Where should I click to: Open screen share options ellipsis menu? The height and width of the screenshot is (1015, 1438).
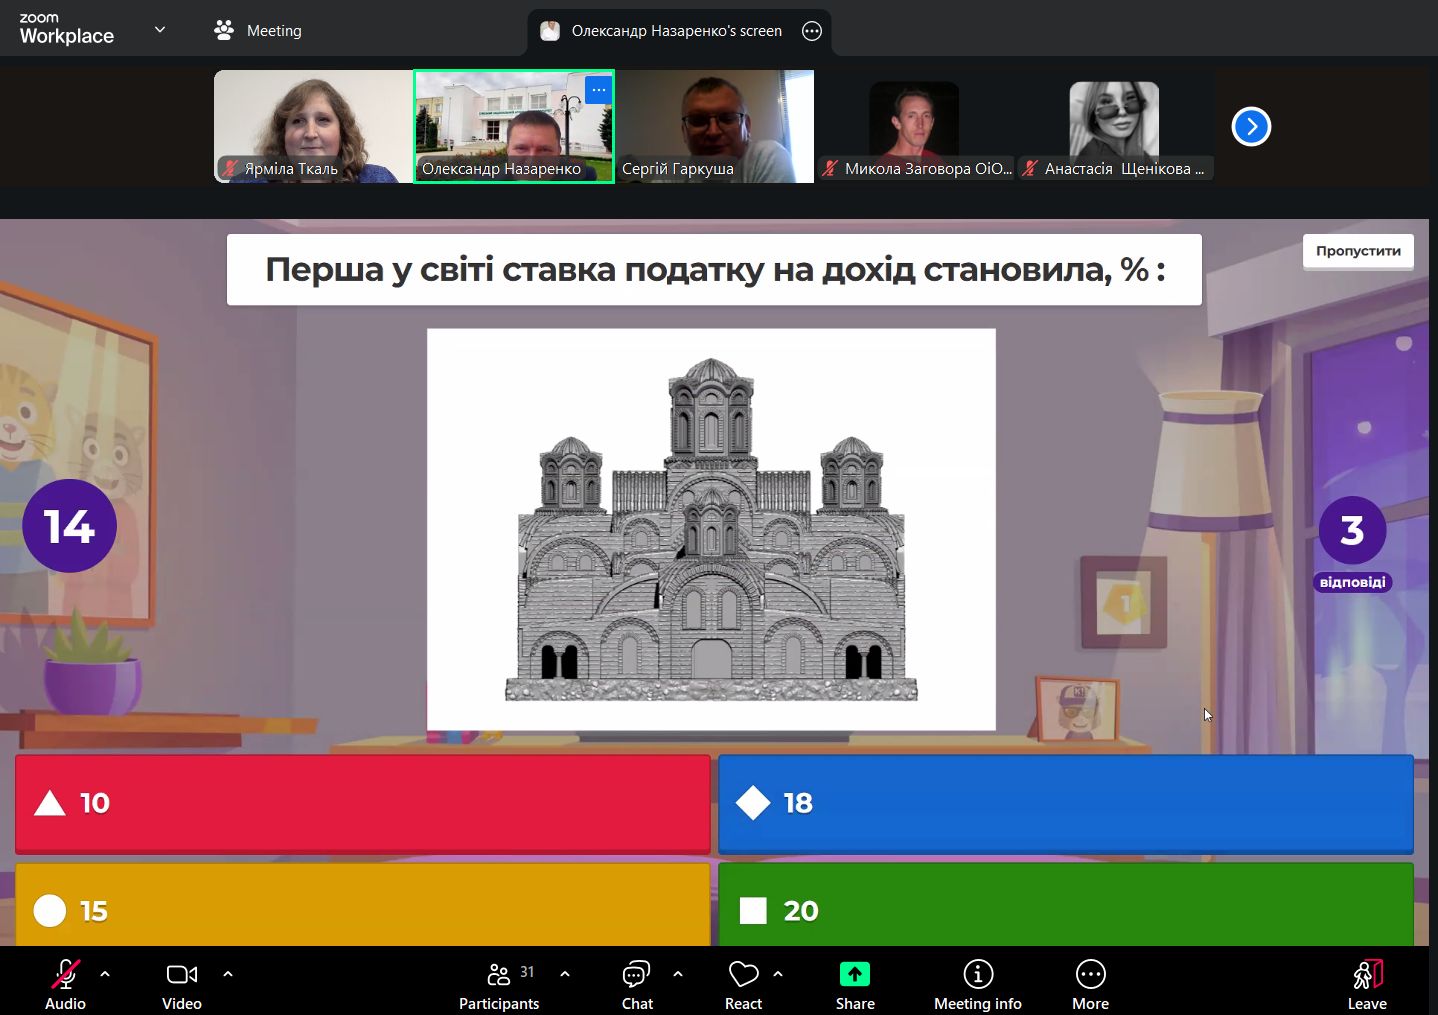[x=812, y=31]
